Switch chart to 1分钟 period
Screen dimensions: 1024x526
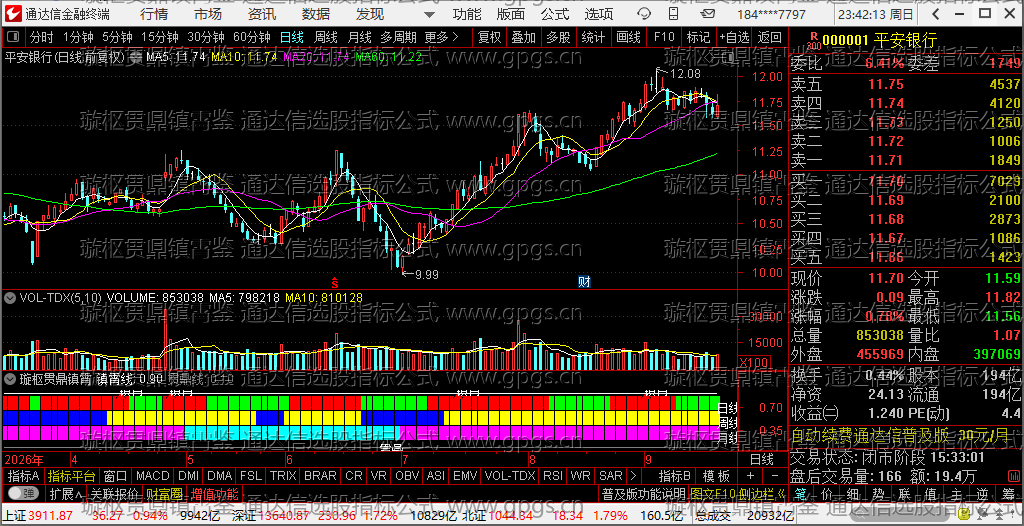[x=78, y=37]
